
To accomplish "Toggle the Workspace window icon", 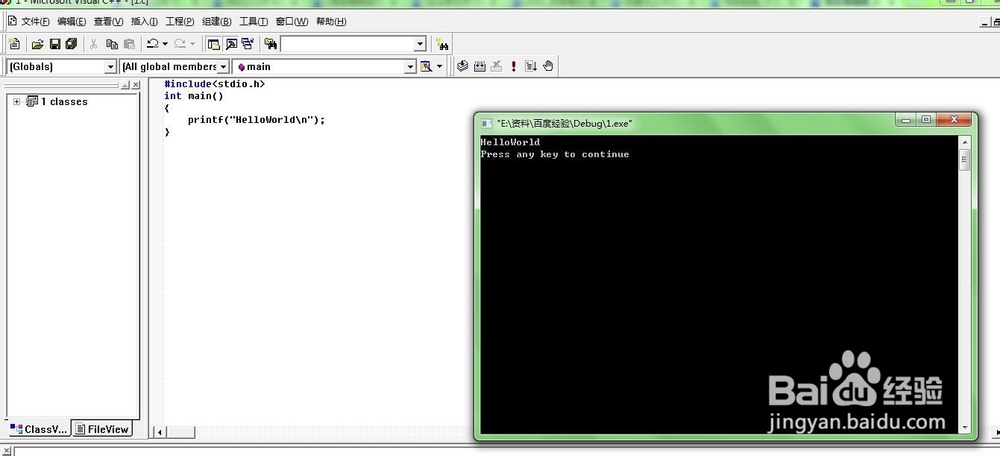I will point(214,44).
